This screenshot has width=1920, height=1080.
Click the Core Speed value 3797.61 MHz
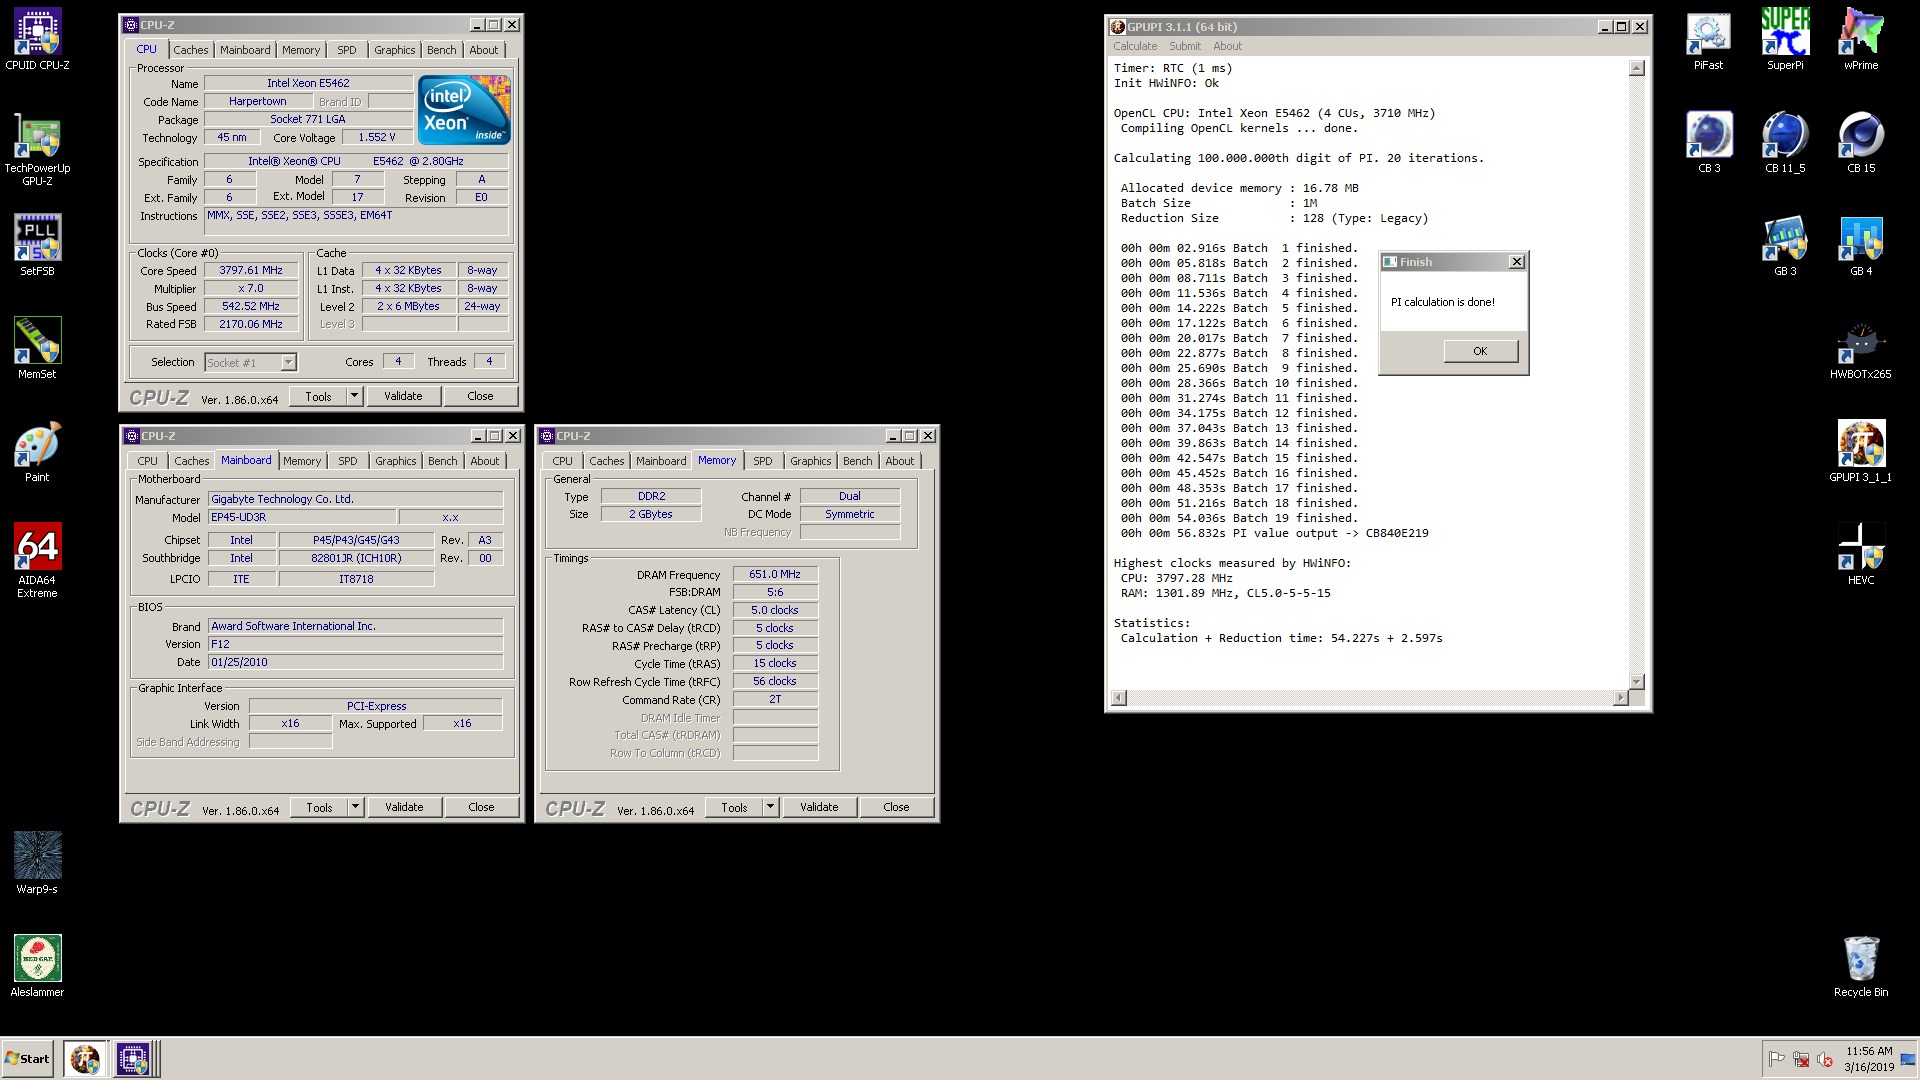(251, 270)
